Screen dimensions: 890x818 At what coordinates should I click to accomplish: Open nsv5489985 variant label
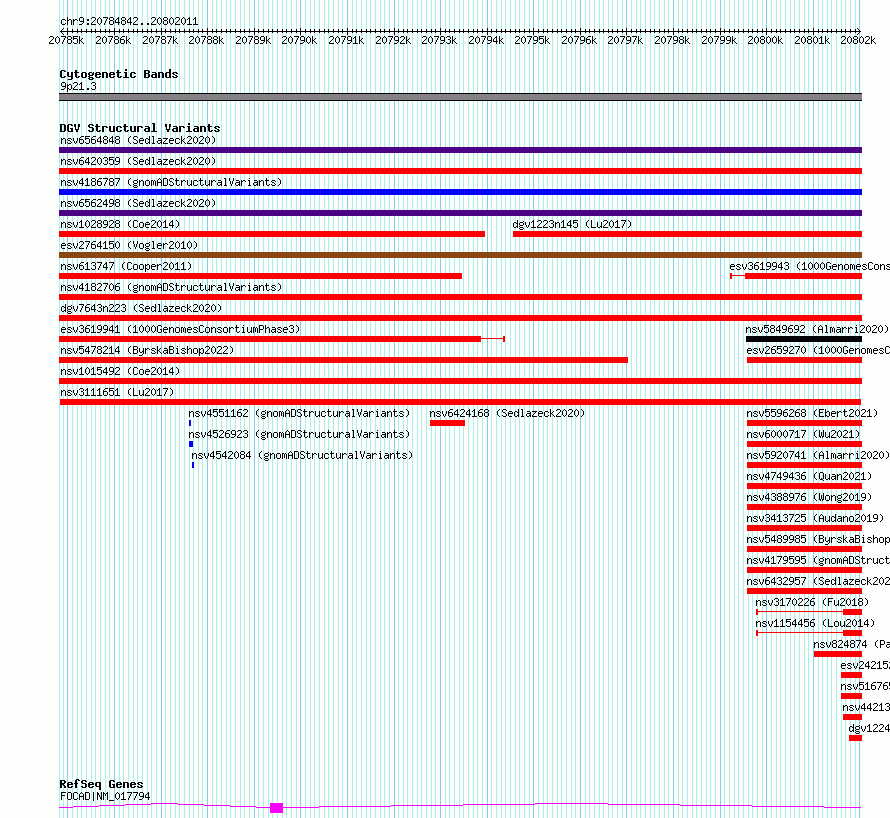coord(818,539)
